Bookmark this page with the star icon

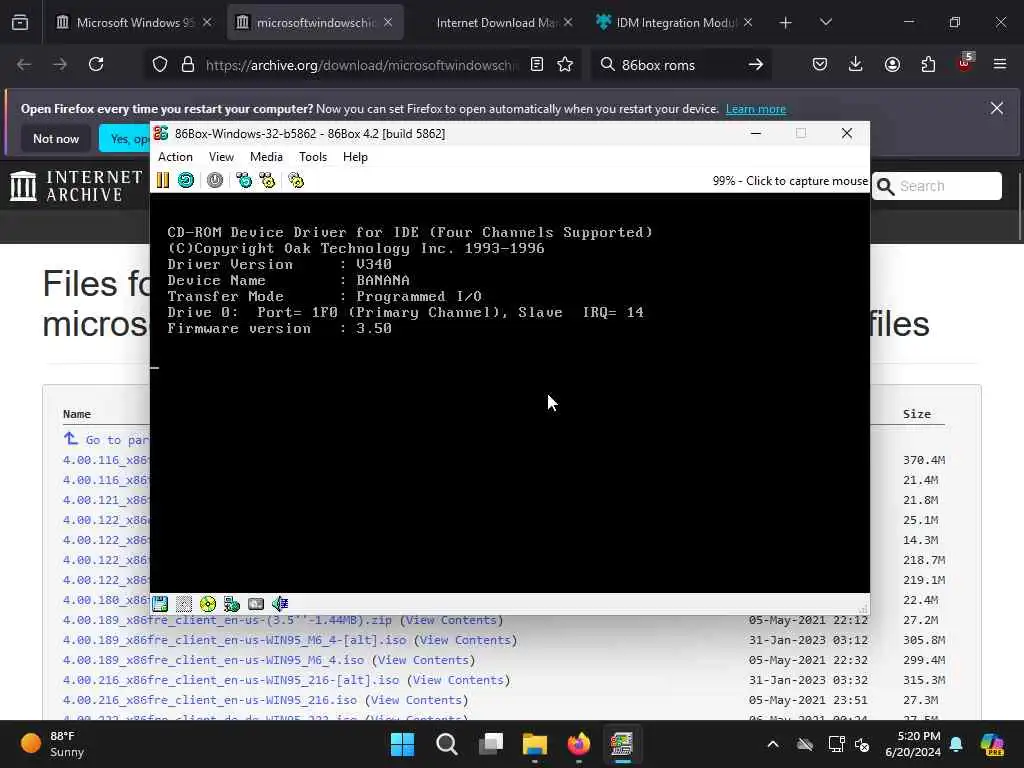click(565, 64)
